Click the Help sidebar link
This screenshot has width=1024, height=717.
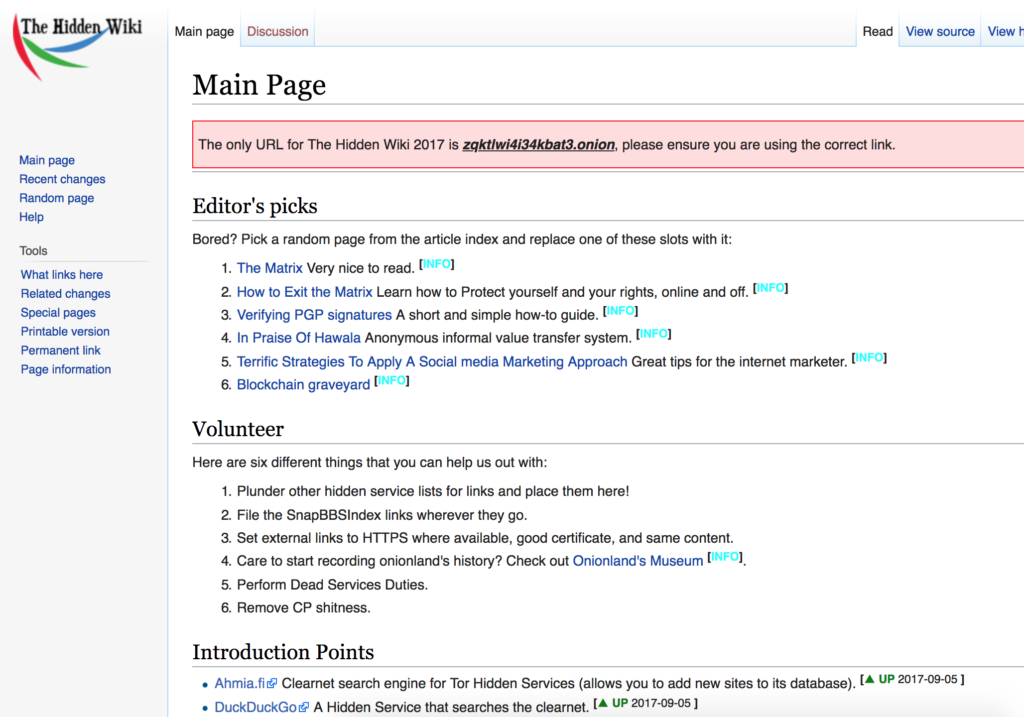(x=31, y=217)
